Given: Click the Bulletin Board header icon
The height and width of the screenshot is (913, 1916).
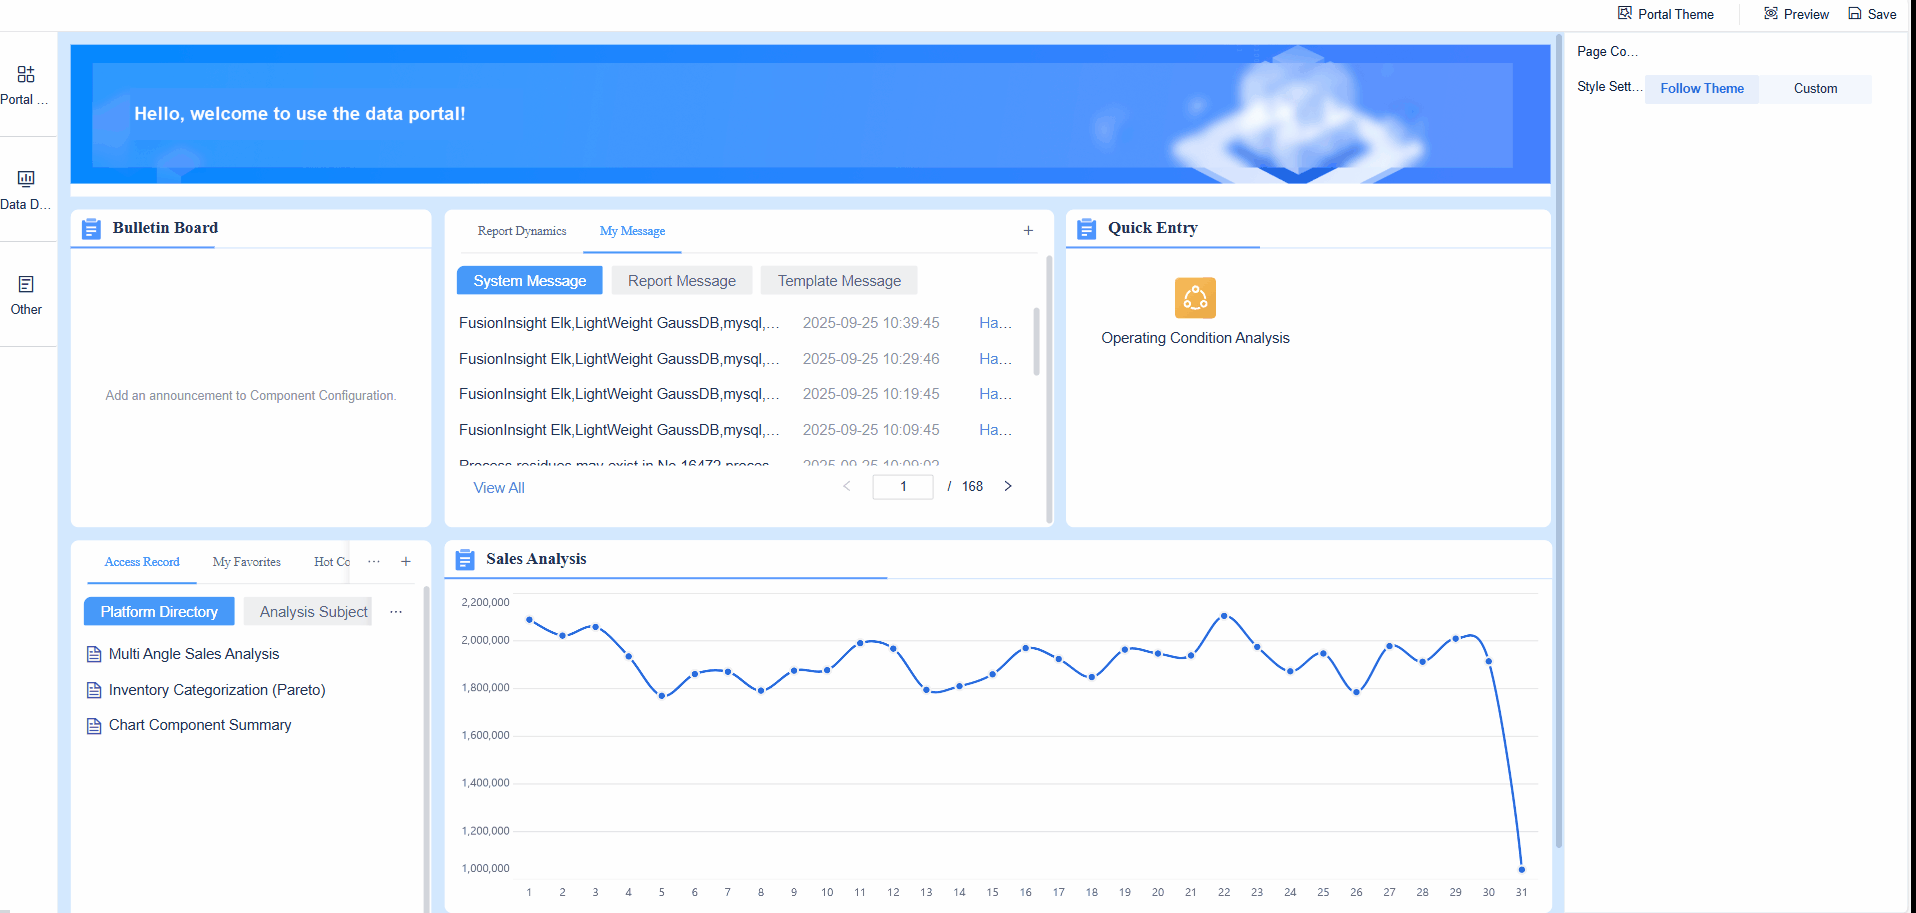Looking at the screenshot, I should click(x=91, y=229).
